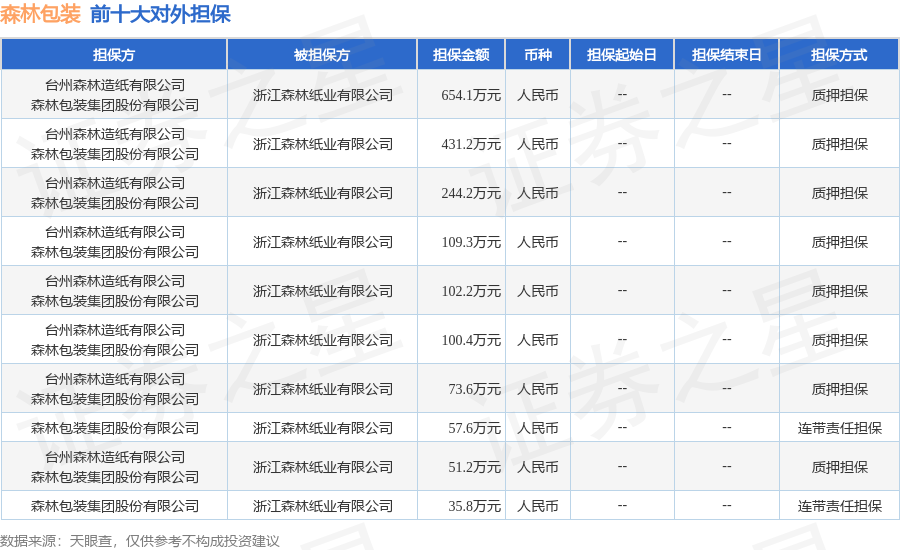Click 浙江森林纸业有限公司 in the 35.8万元 row
900x550 pixels.
323,506
